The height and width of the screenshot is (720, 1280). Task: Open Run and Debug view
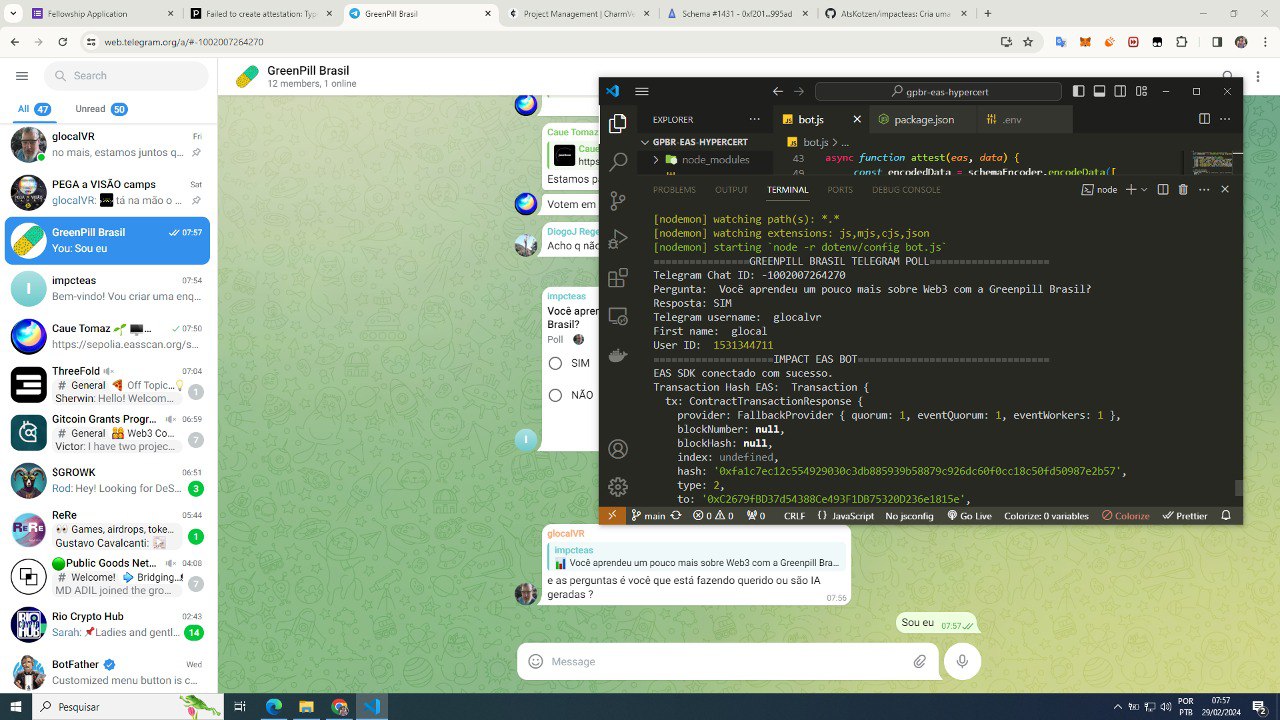pos(618,239)
